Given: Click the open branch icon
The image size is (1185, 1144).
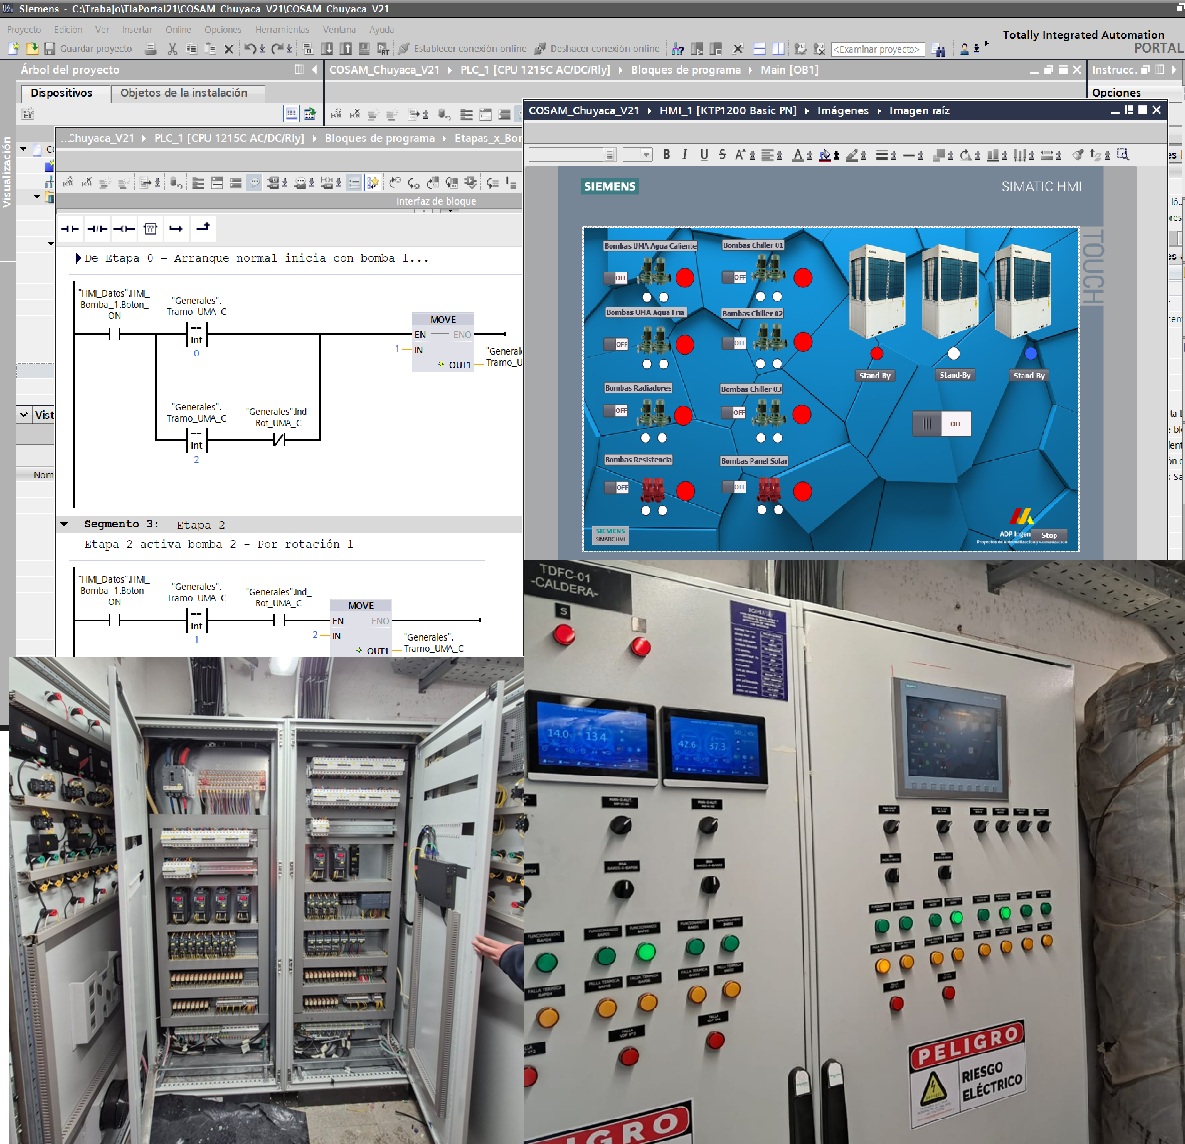Looking at the screenshot, I should click(176, 228).
